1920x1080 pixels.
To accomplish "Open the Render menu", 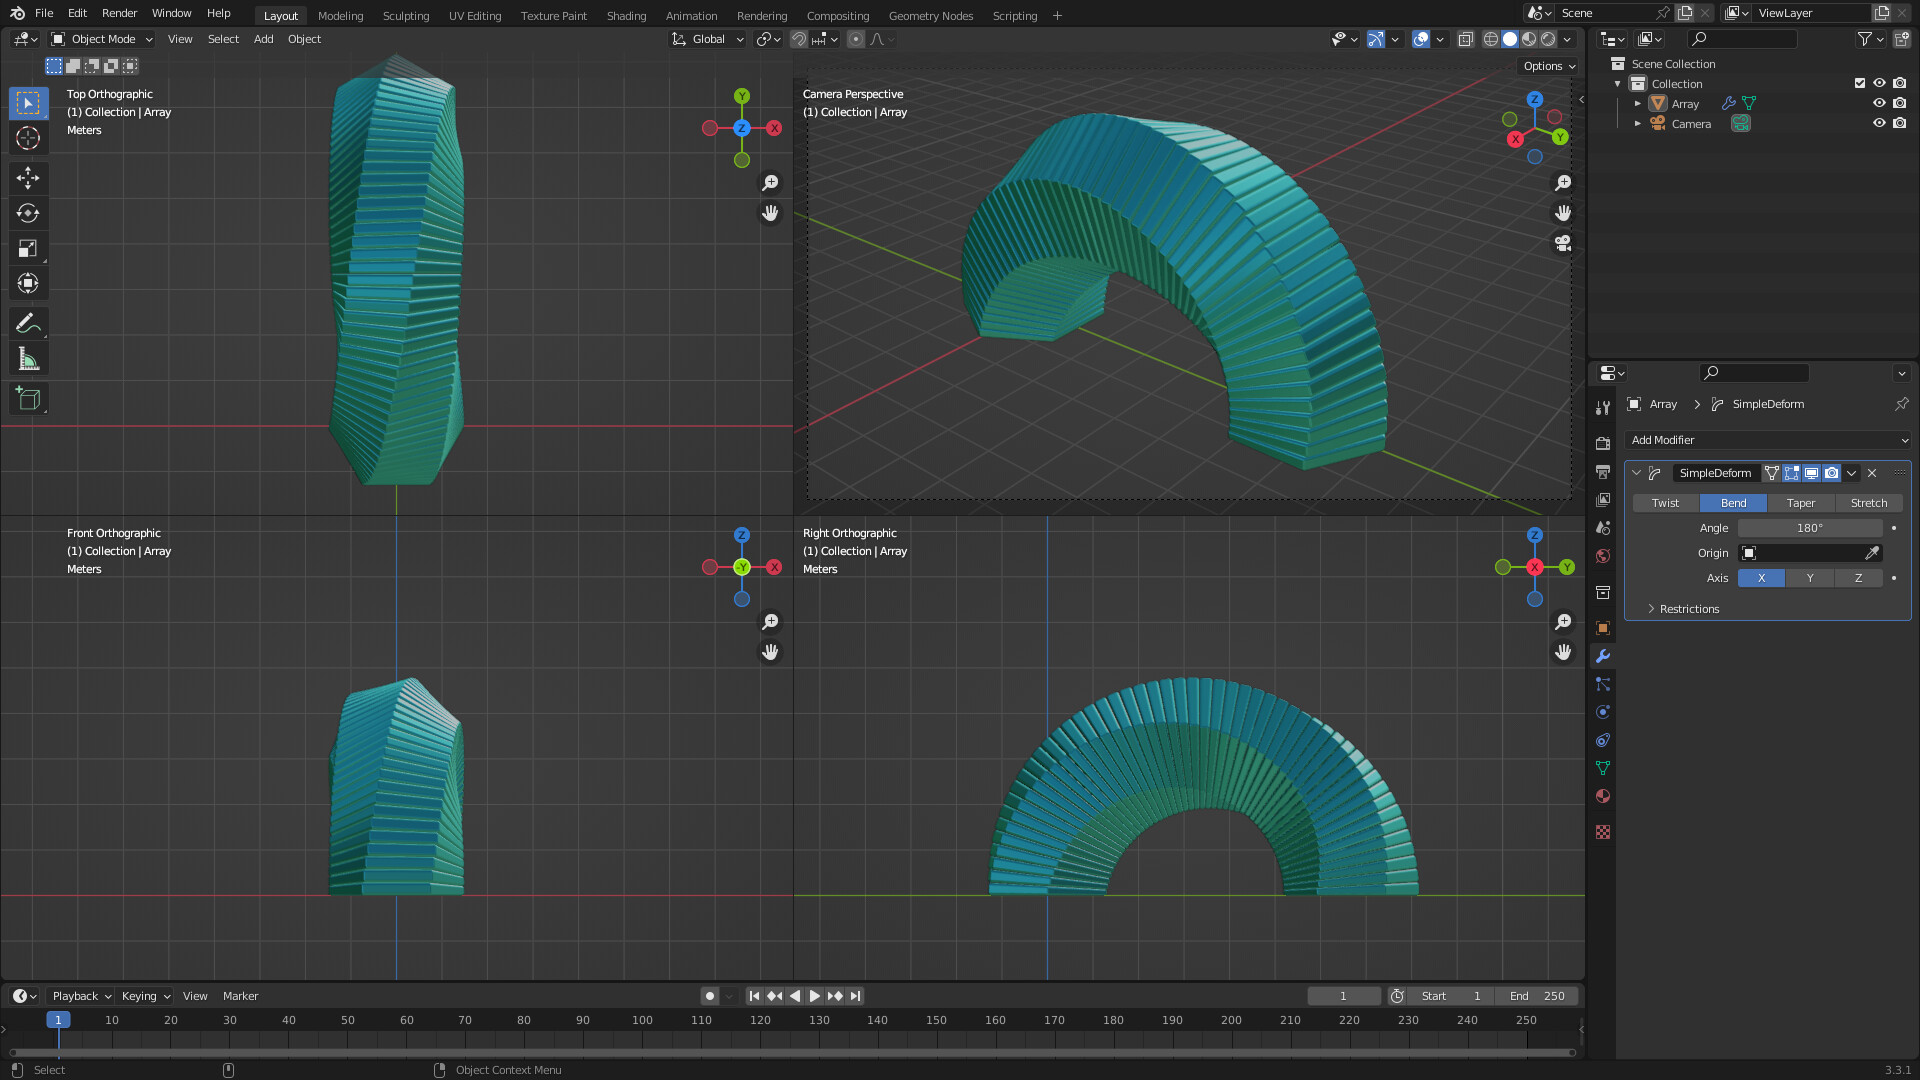I will point(119,13).
